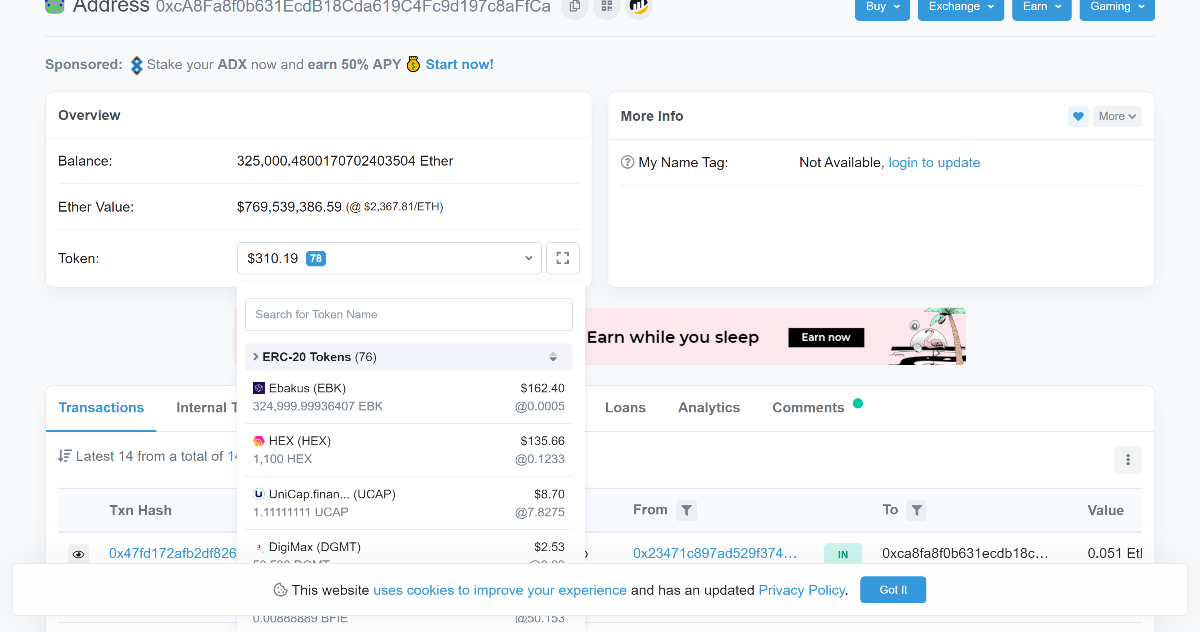The width and height of the screenshot is (1200, 632).
Task: Open the vertical three-dot options menu
Action: (1128, 460)
